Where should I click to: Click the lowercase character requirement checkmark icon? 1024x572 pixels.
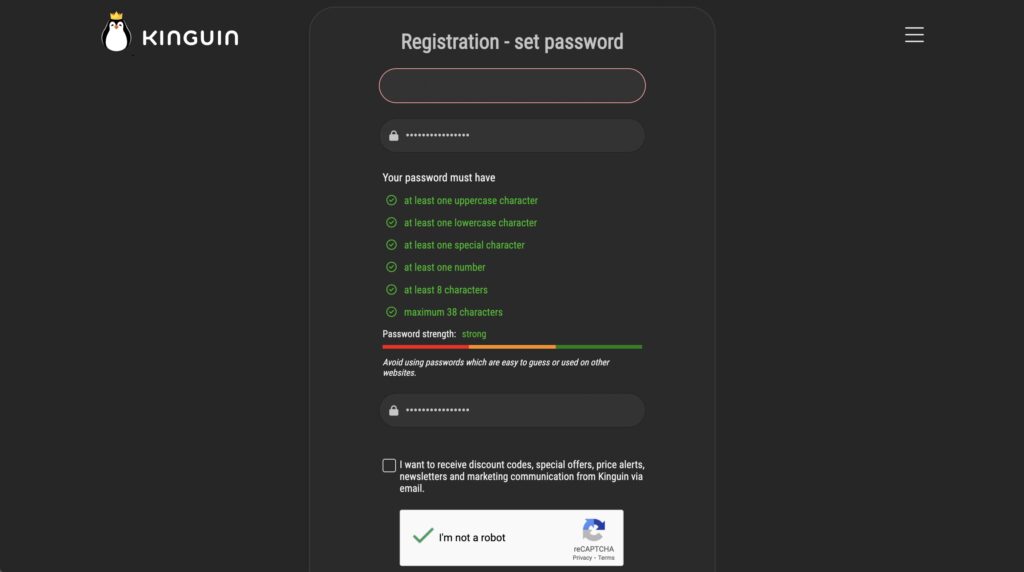click(x=392, y=223)
